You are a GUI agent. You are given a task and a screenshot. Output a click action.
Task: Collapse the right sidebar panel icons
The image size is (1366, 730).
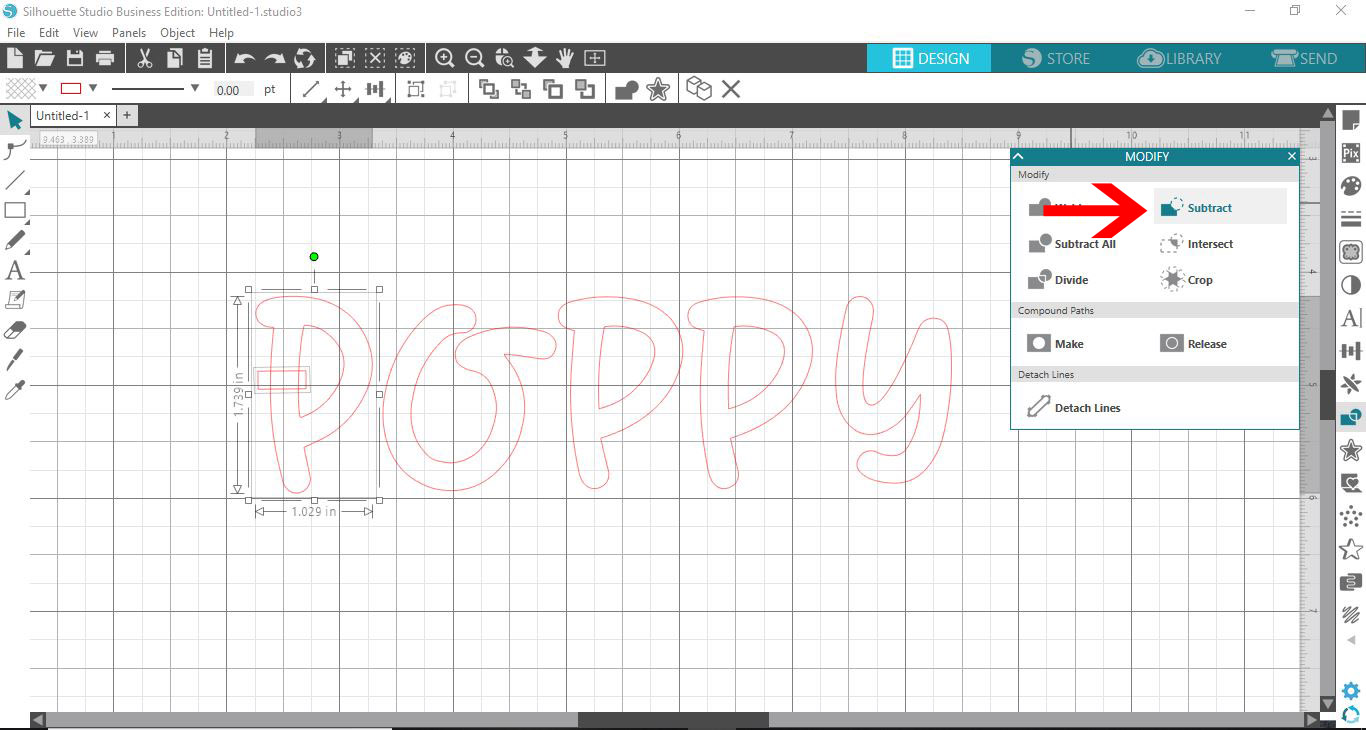[x=1351, y=640]
